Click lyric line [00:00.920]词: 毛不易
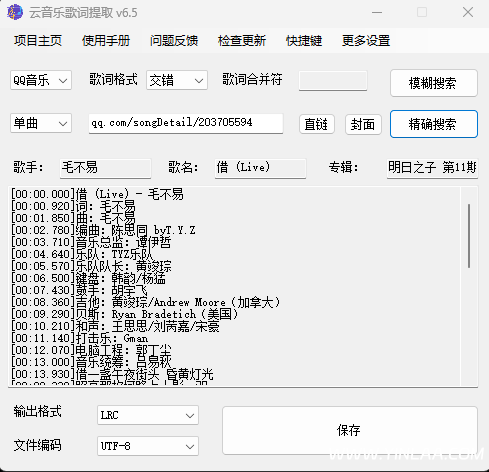This screenshot has width=489, height=472. pyautogui.click(x=73, y=206)
